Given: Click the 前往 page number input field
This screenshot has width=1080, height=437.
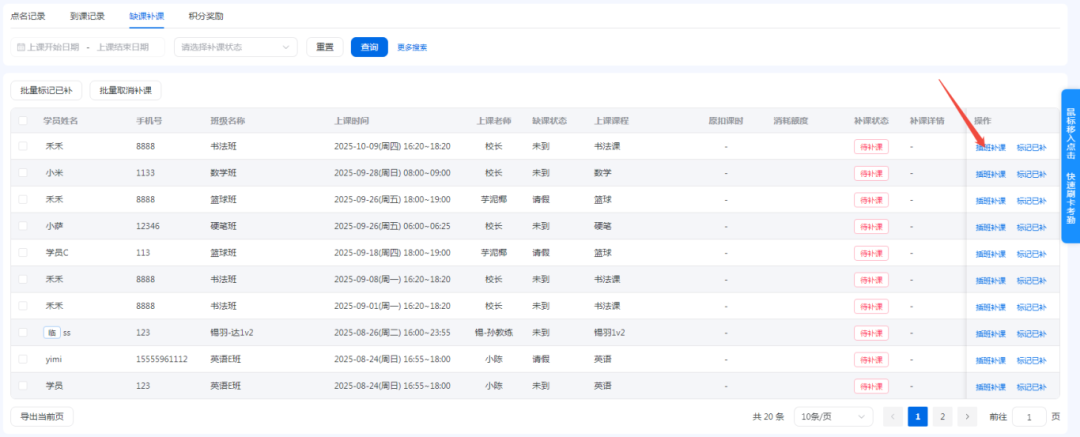Looking at the screenshot, I should (x=1029, y=417).
